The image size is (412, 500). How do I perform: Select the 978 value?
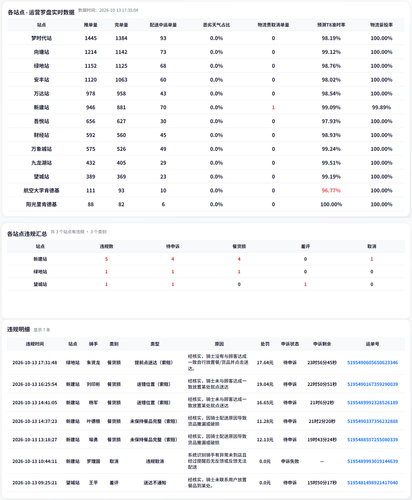(91, 93)
